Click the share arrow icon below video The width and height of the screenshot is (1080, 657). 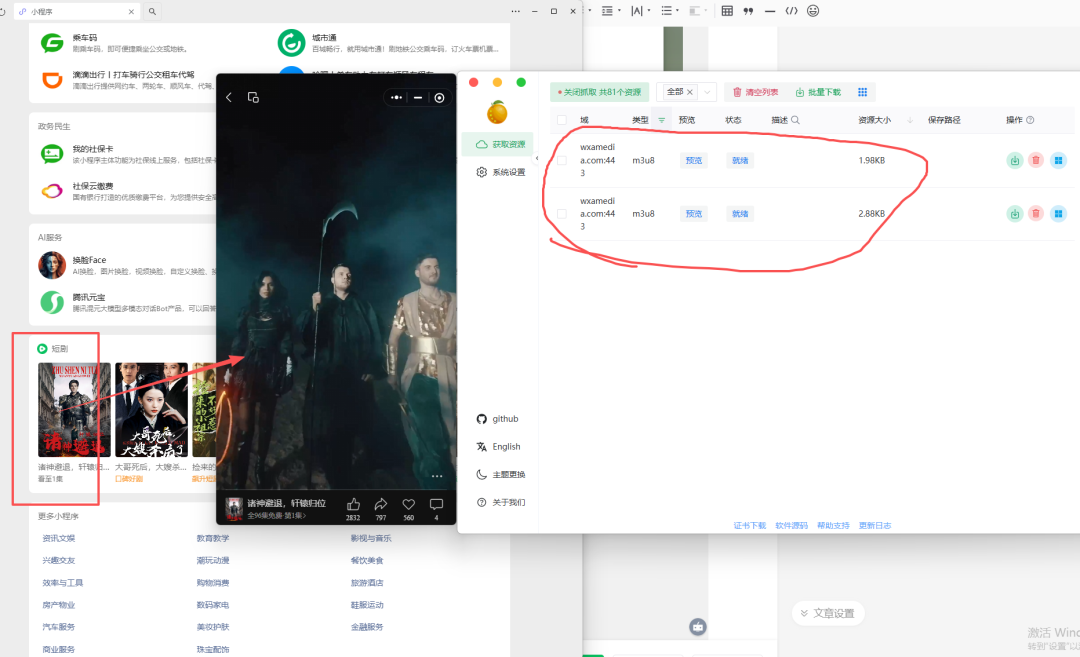click(x=381, y=505)
